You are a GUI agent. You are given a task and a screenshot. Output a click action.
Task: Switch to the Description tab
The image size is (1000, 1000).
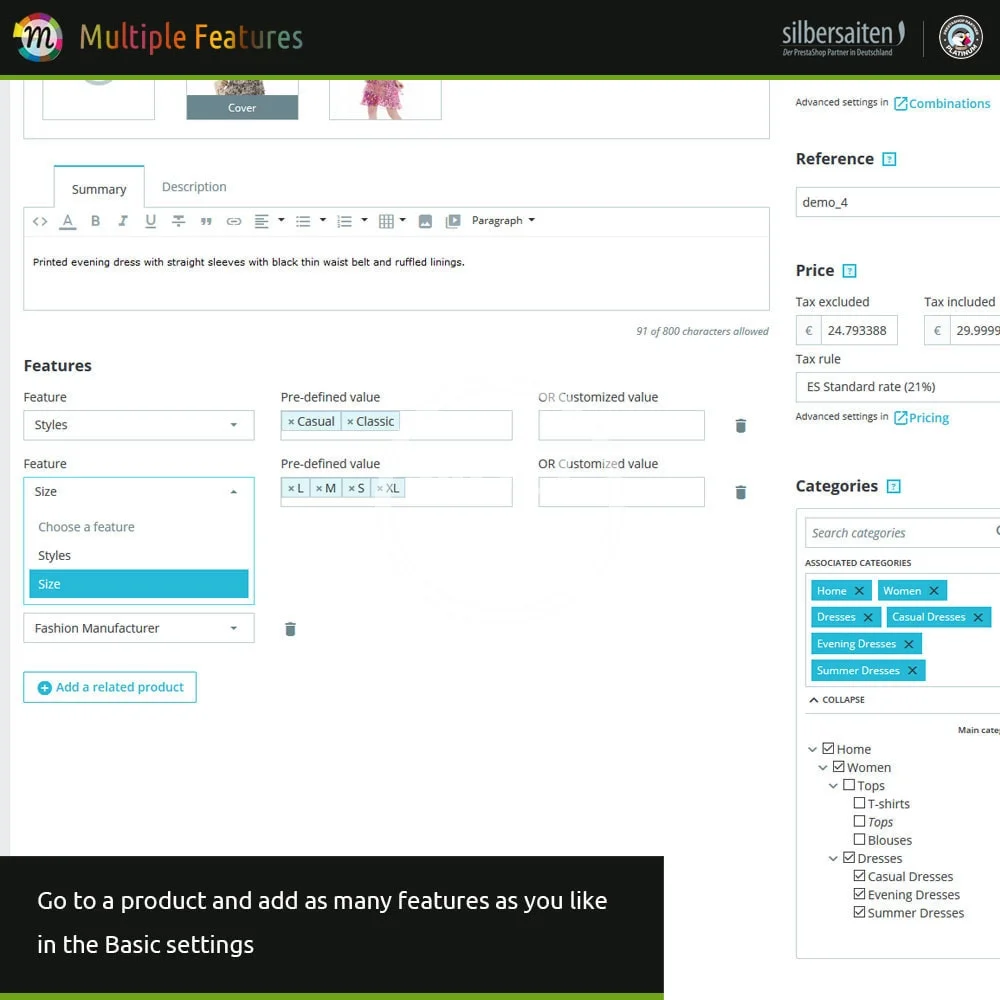coord(194,187)
